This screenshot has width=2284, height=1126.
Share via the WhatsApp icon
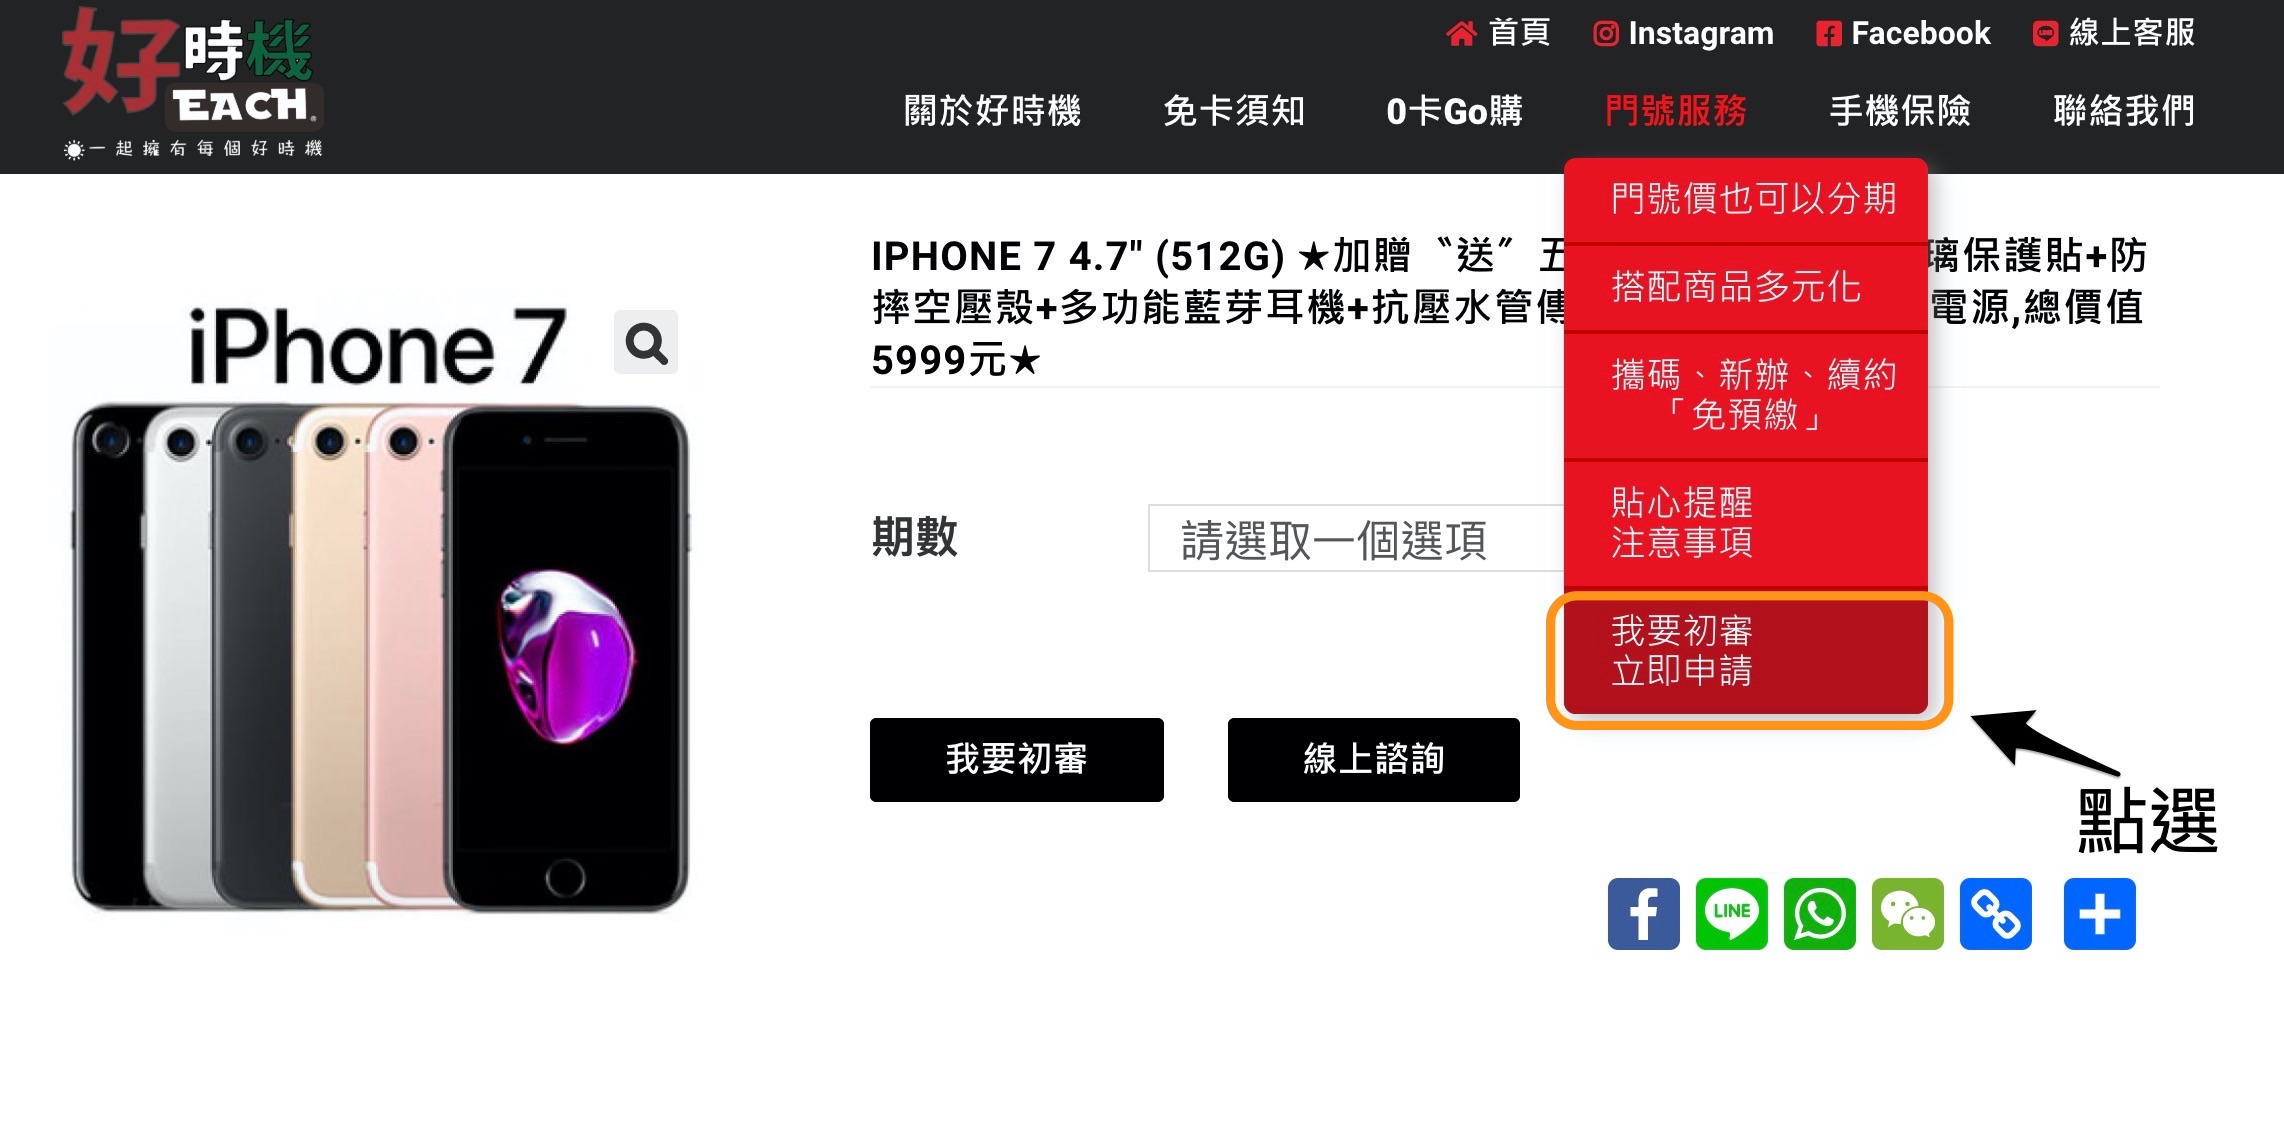click(1819, 914)
